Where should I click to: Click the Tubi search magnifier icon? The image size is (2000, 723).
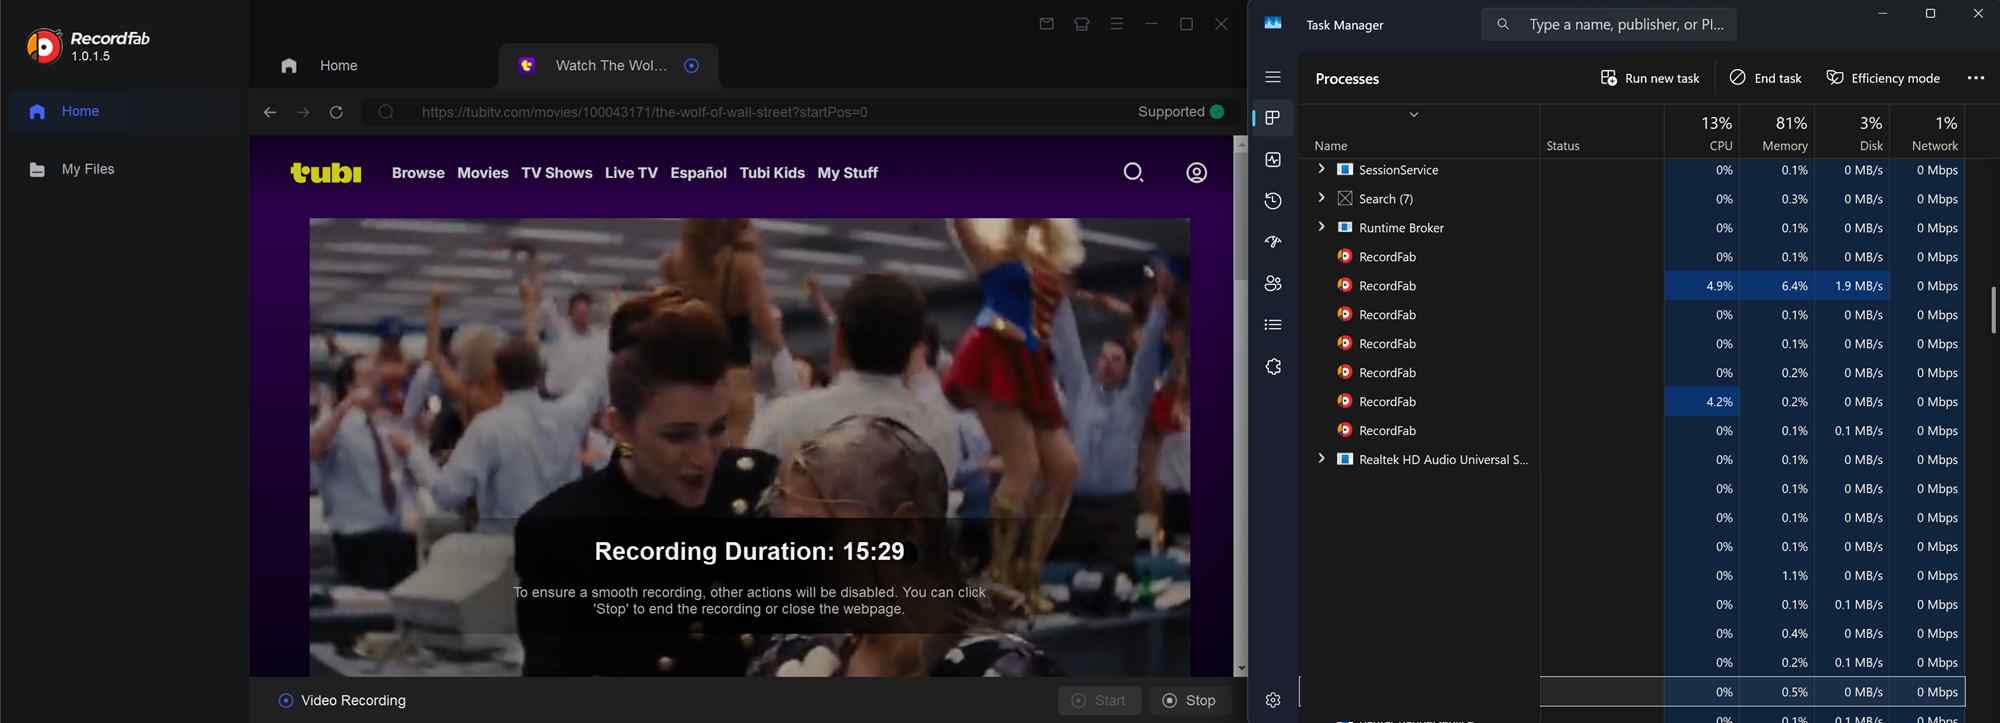tap(1133, 172)
